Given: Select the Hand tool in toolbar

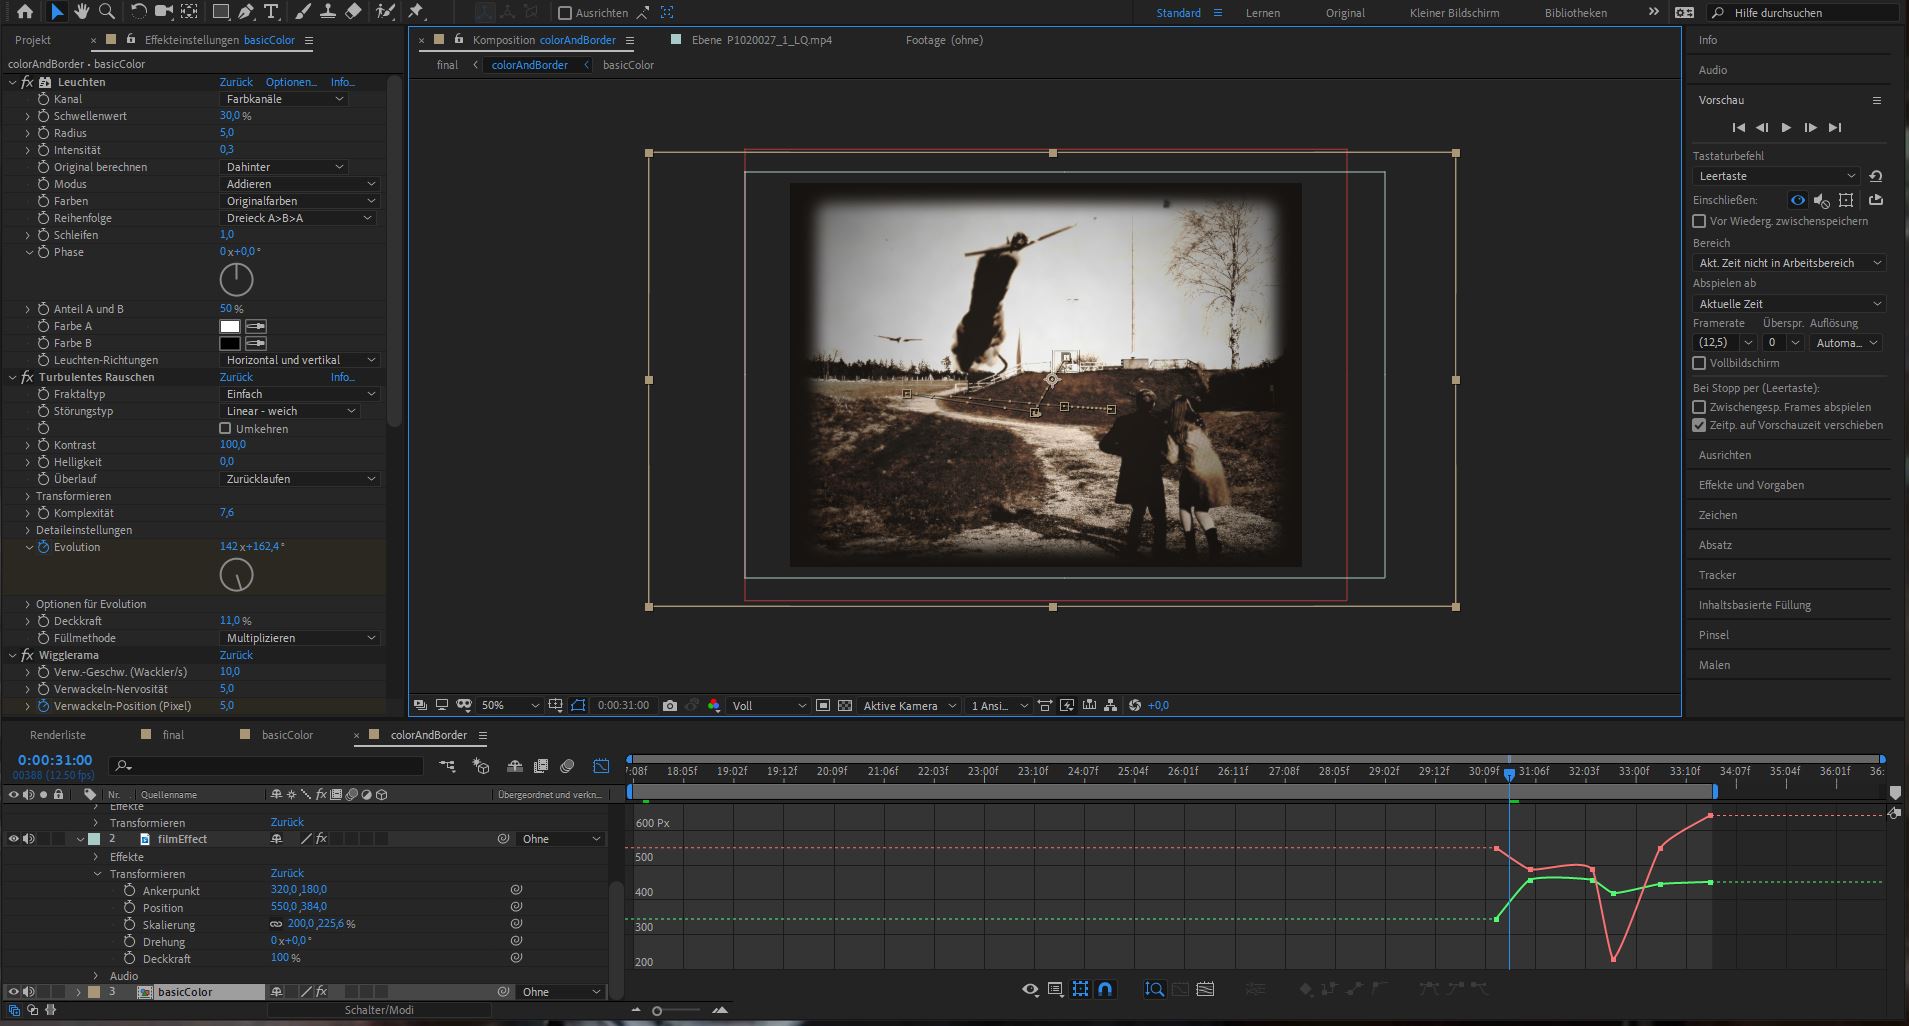Looking at the screenshot, I should pyautogui.click(x=81, y=12).
